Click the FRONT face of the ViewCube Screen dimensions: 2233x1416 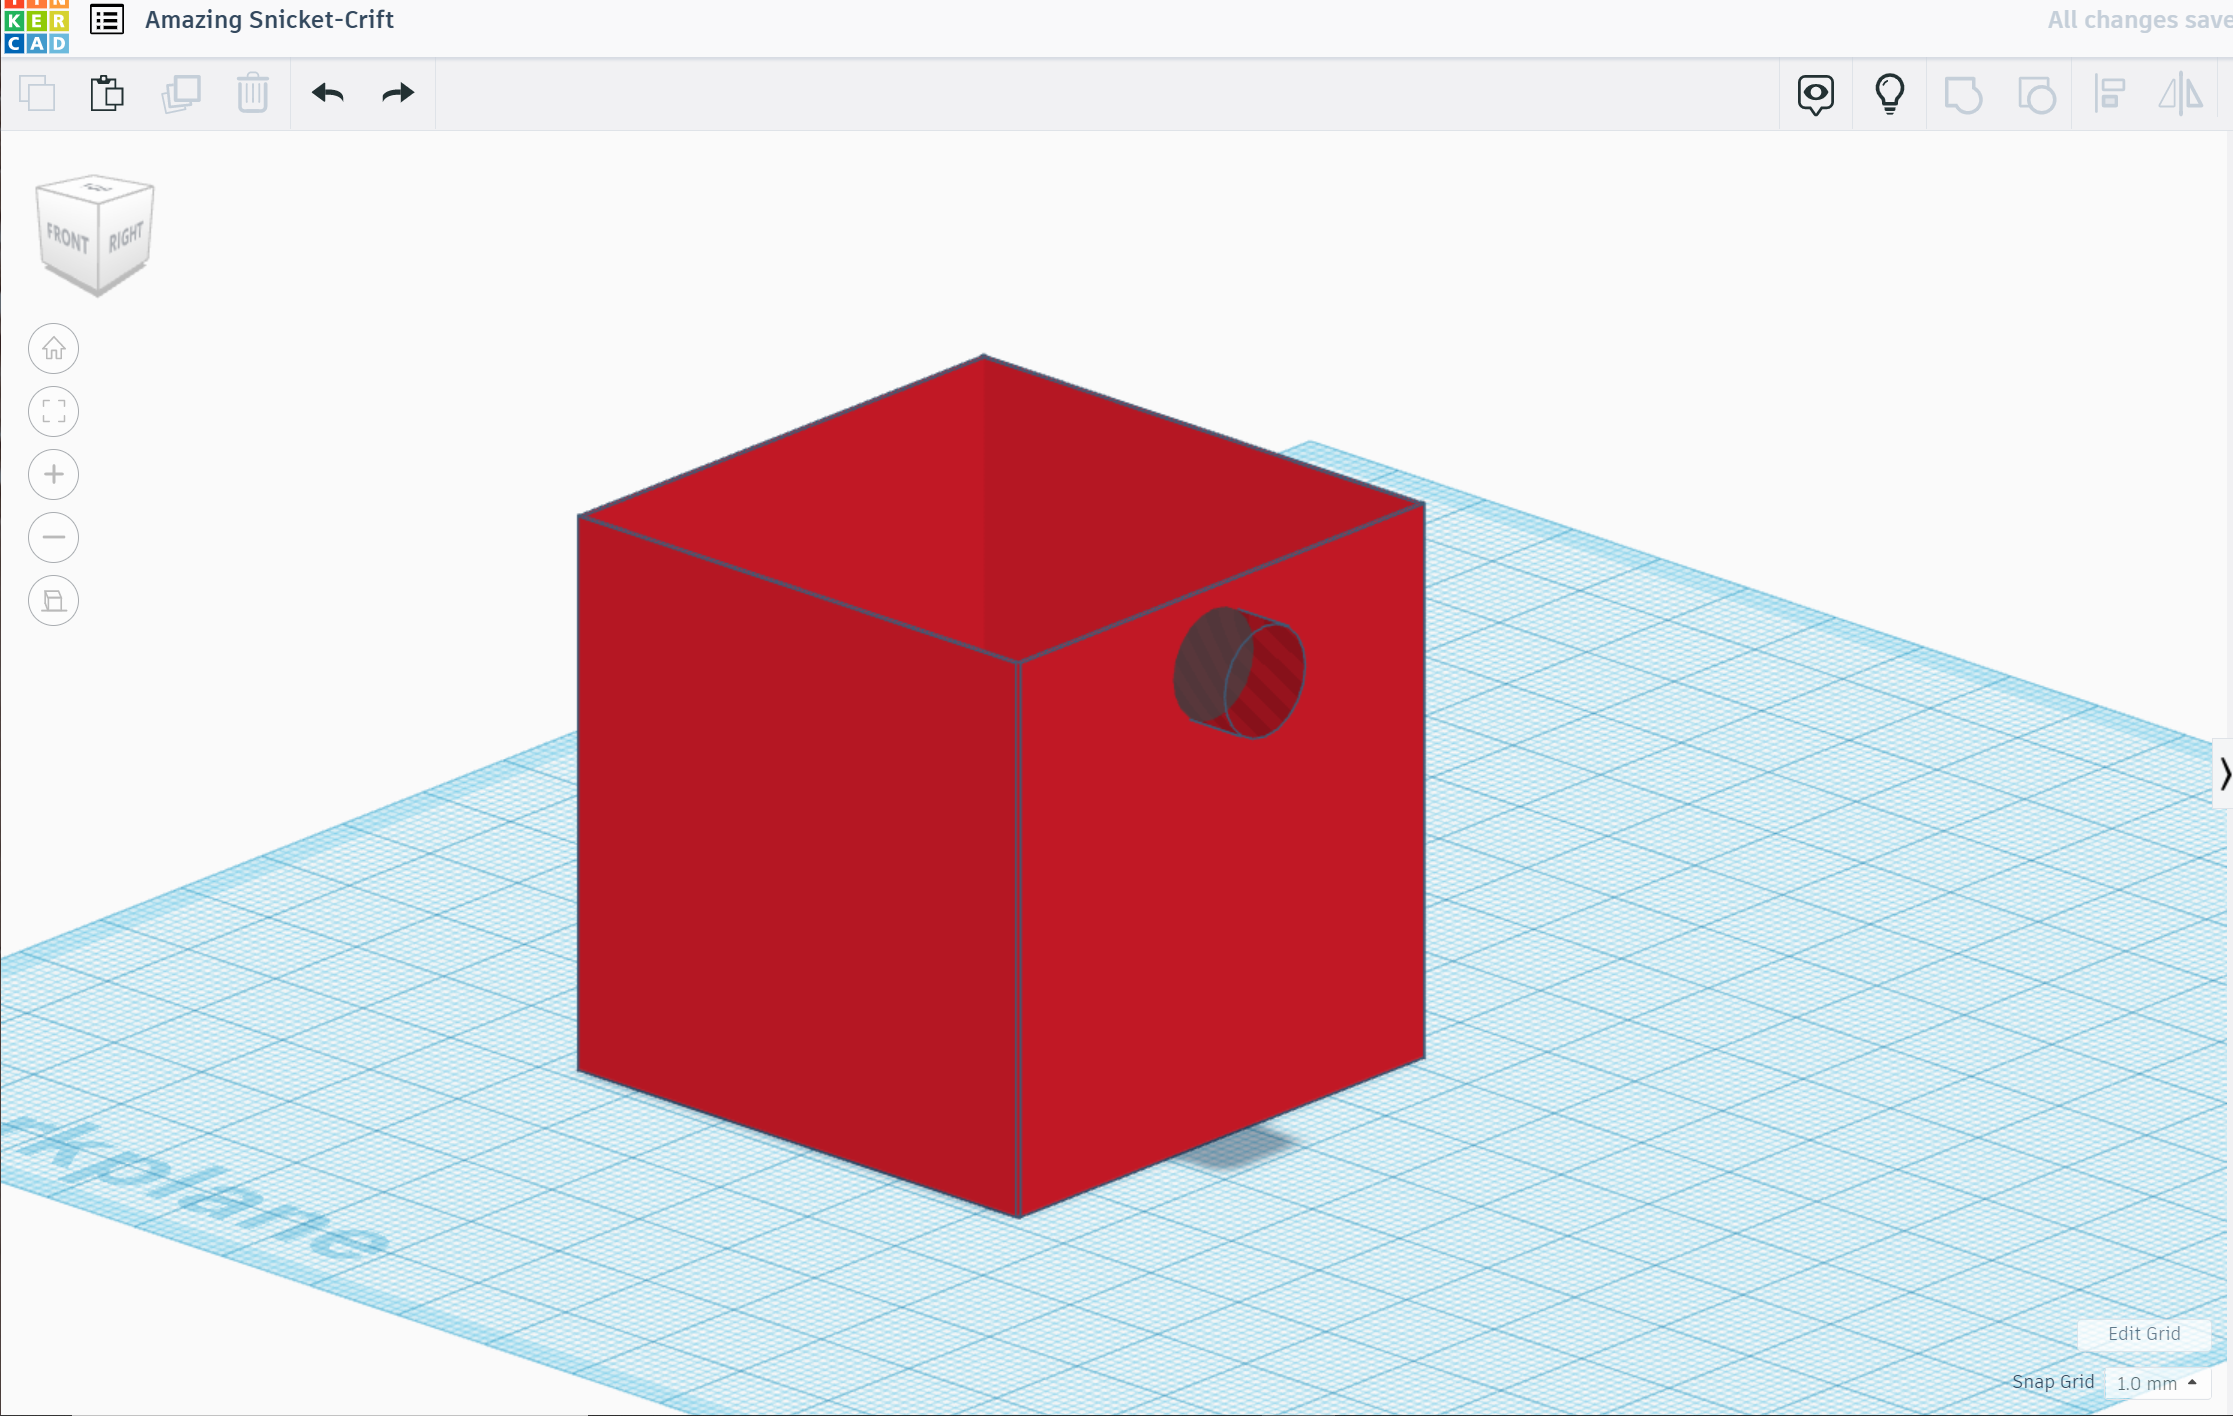pyautogui.click(x=66, y=238)
